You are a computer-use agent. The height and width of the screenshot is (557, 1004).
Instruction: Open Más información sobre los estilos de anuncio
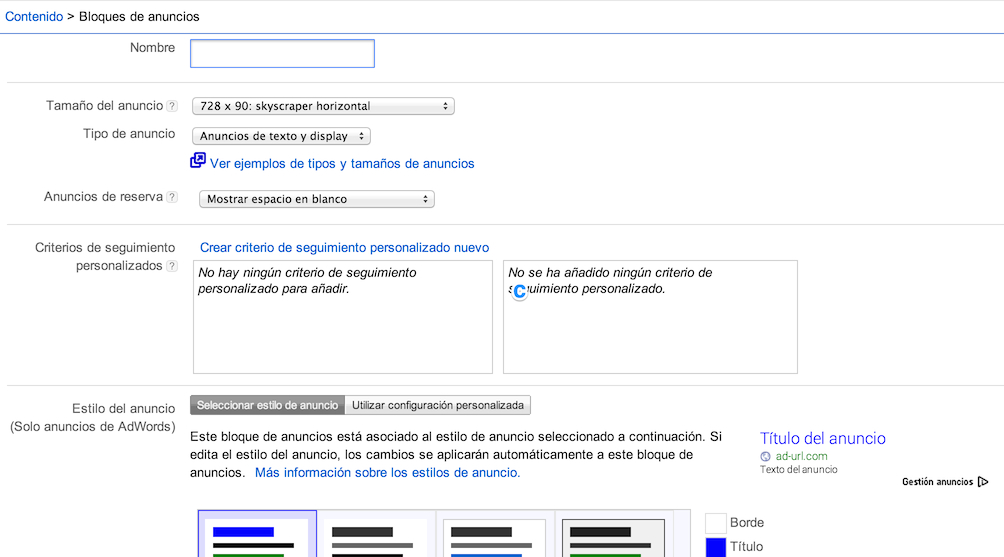click(387, 473)
